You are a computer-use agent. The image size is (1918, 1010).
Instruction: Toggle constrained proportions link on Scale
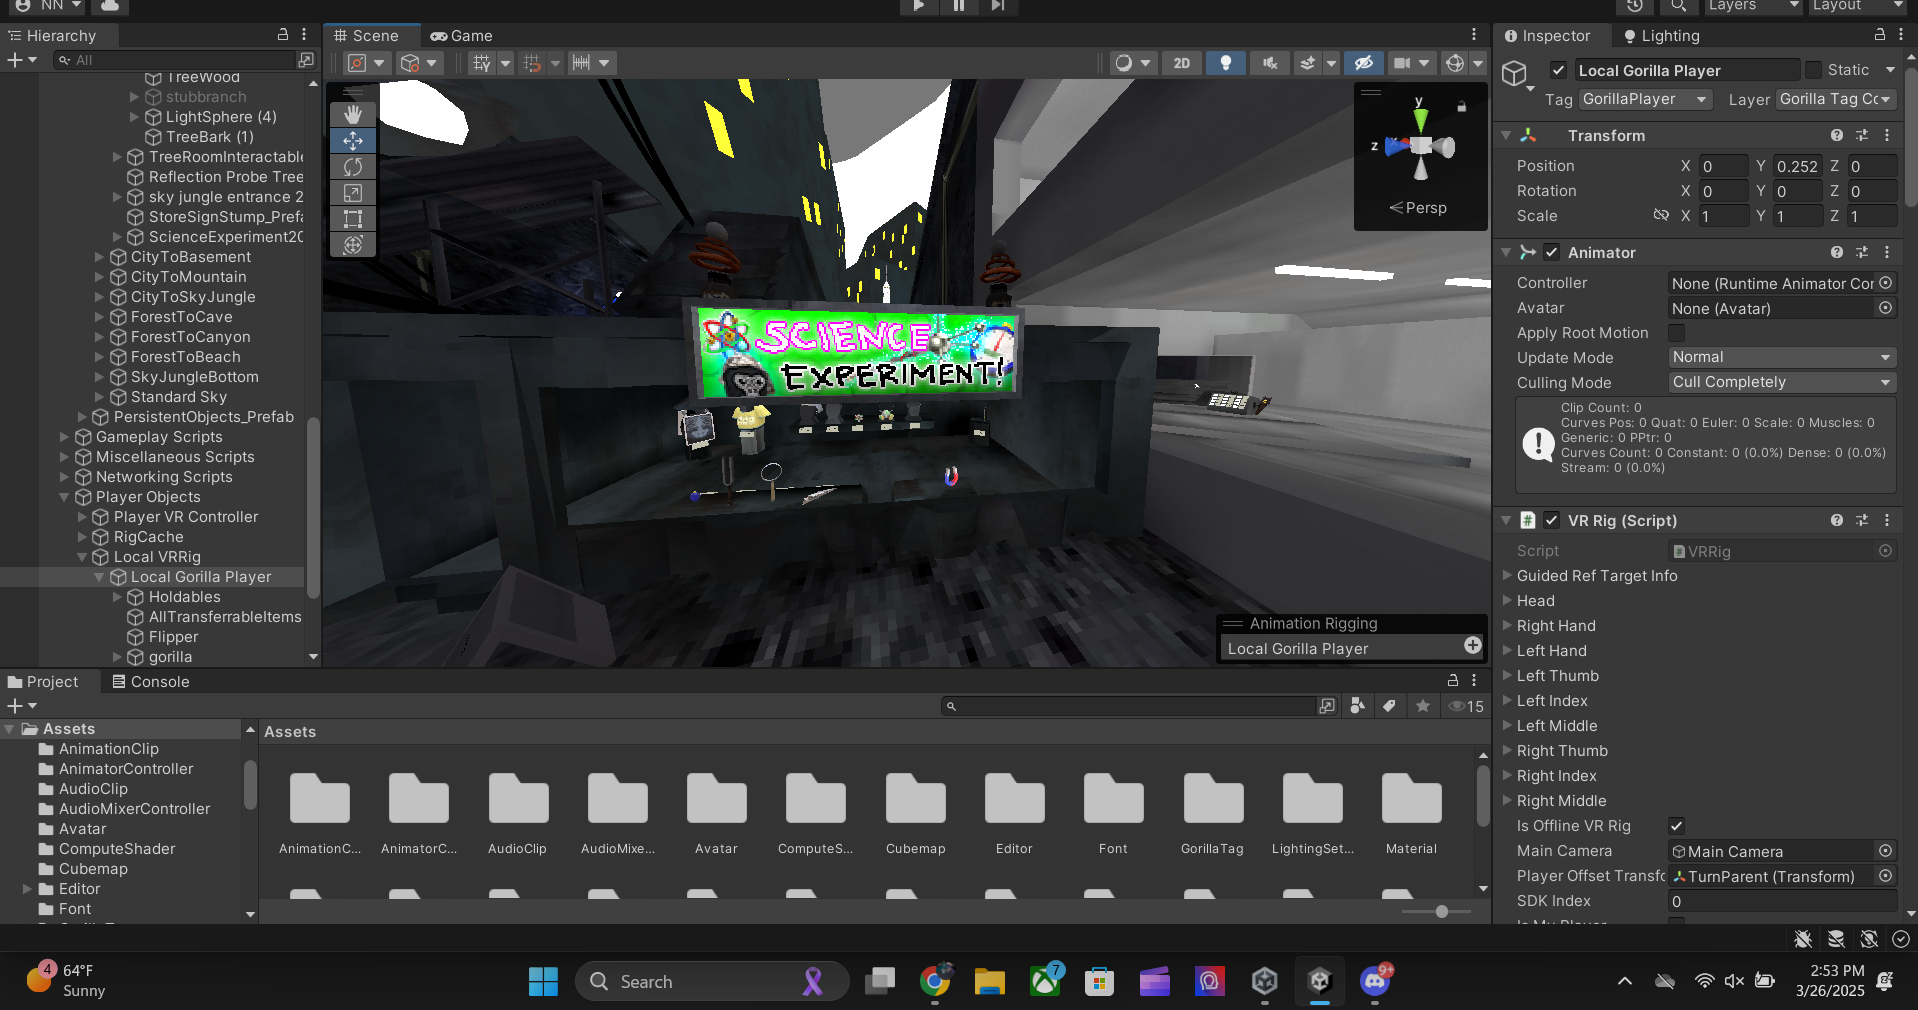pyautogui.click(x=1661, y=216)
